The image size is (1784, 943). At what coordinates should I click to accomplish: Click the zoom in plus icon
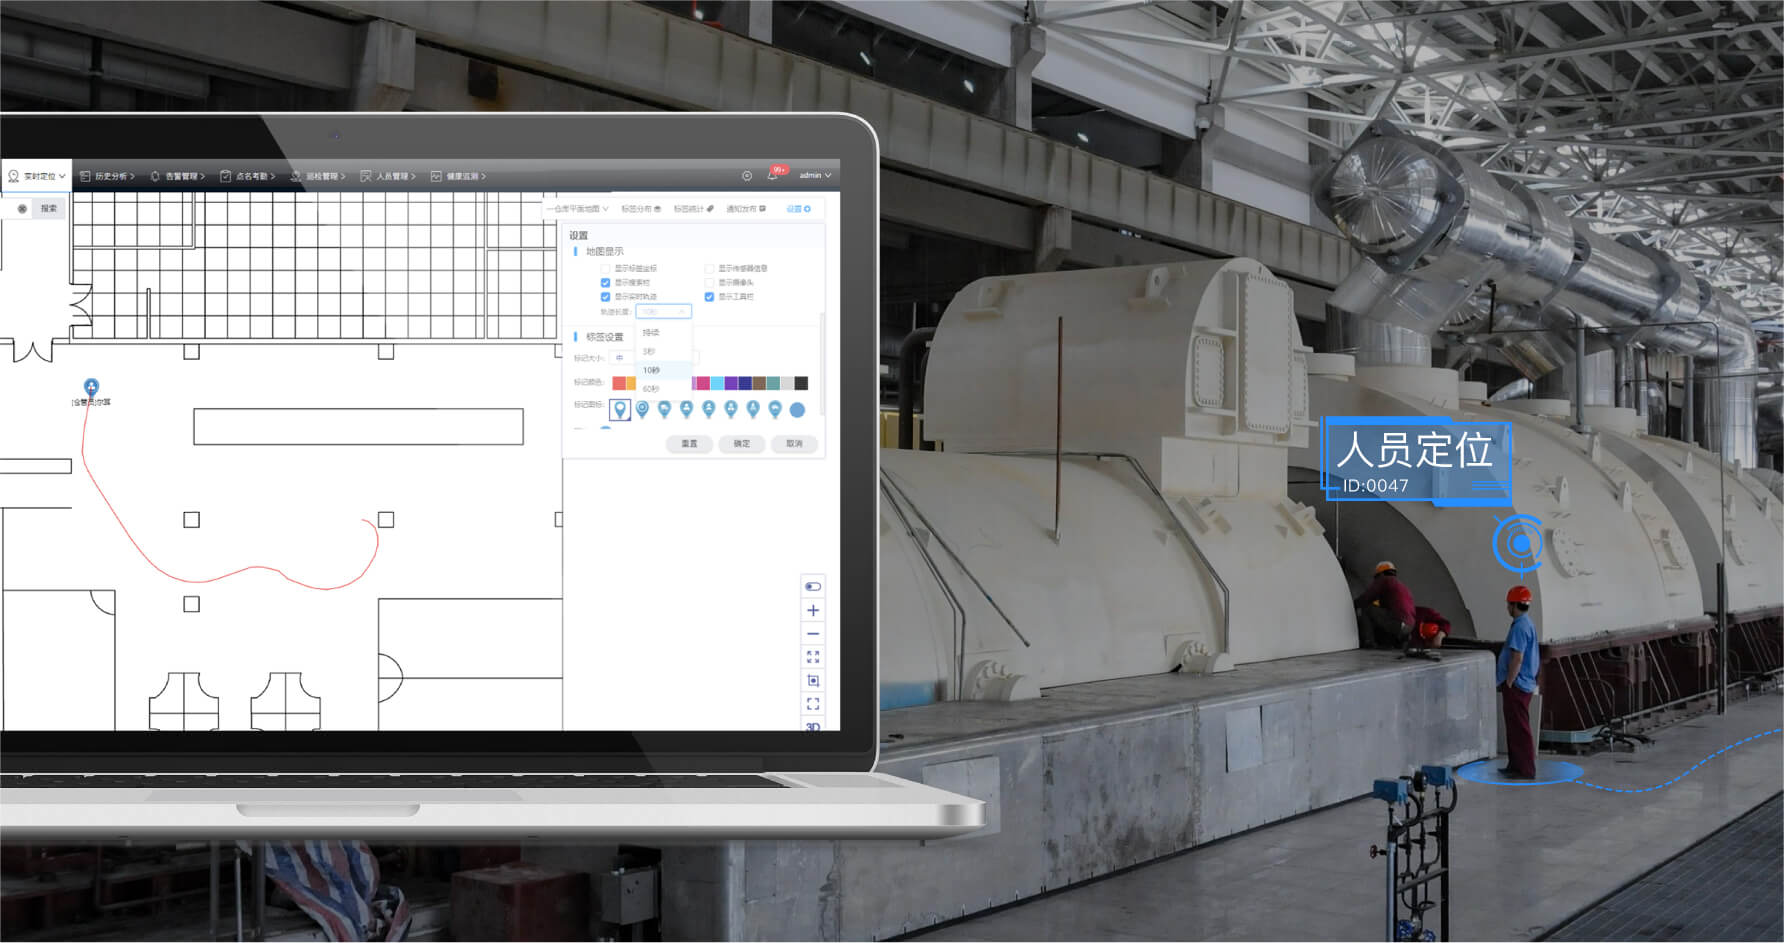812,610
